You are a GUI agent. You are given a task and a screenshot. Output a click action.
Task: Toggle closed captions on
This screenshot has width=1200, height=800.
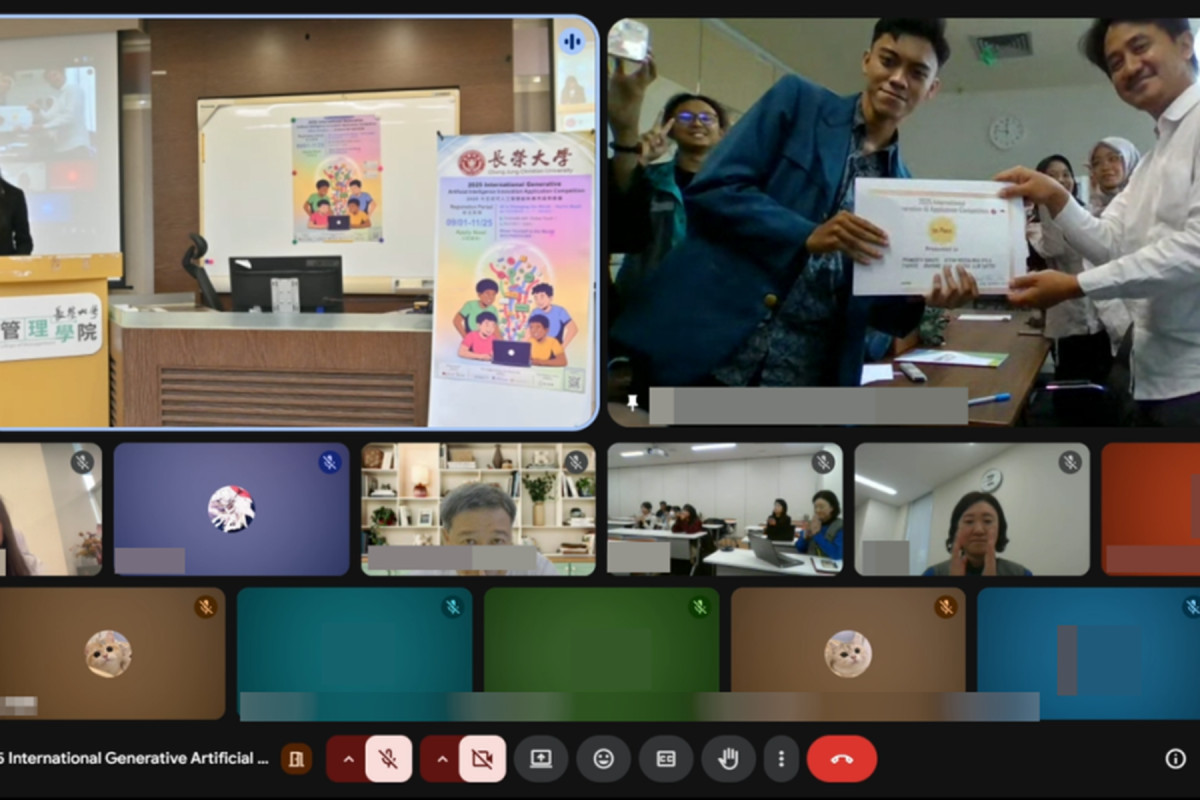click(x=666, y=759)
